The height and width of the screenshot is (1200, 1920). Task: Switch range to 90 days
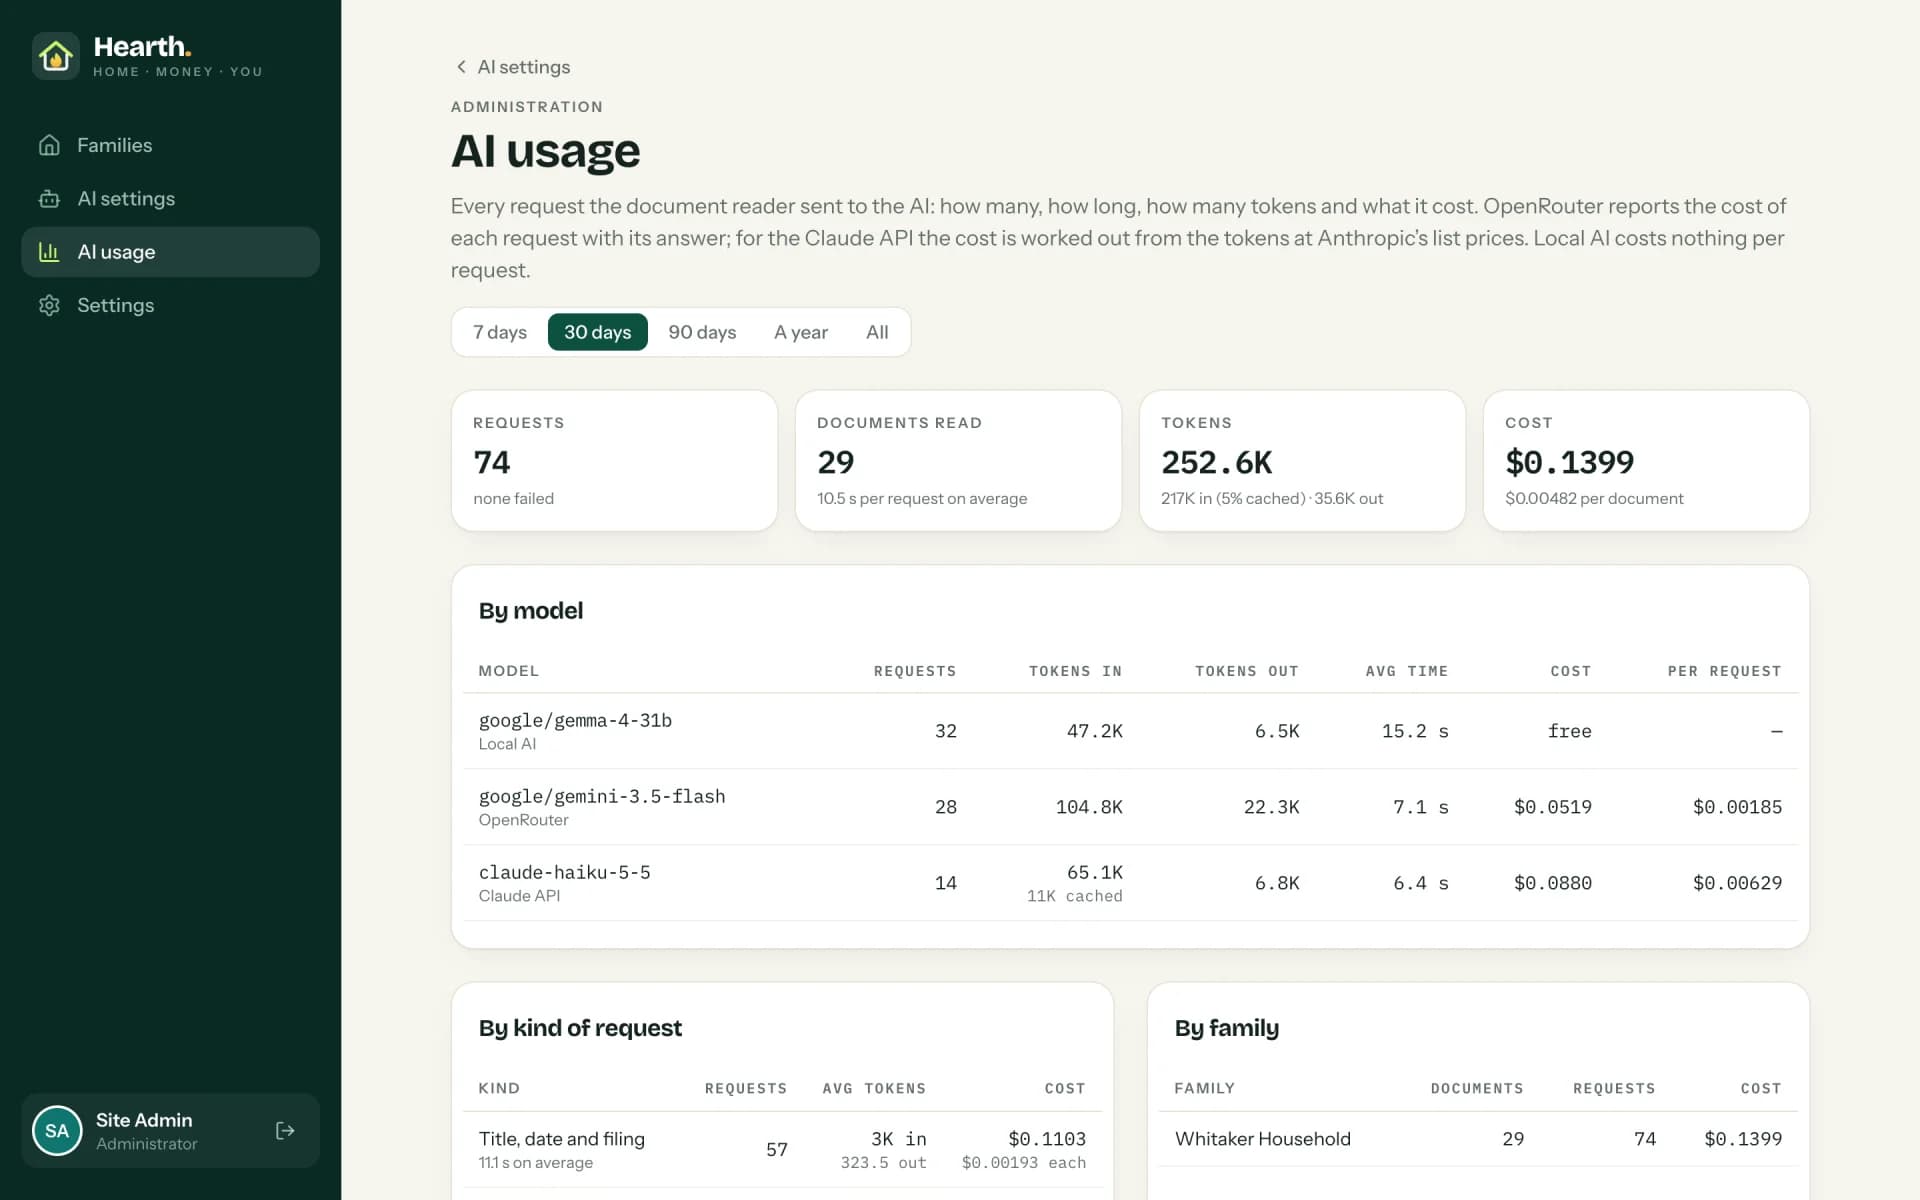click(x=702, y=332)
